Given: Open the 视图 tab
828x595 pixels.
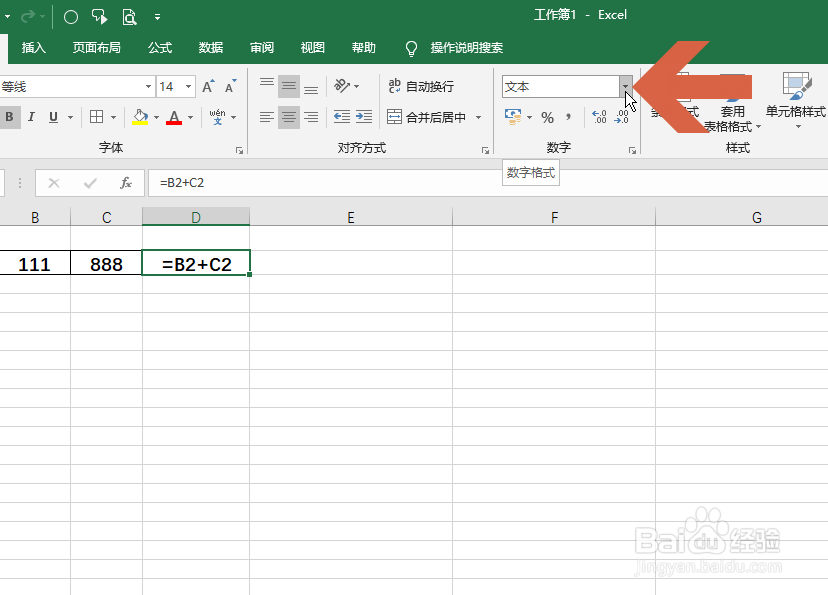Looking at the screenshot, I should point(313,48).
